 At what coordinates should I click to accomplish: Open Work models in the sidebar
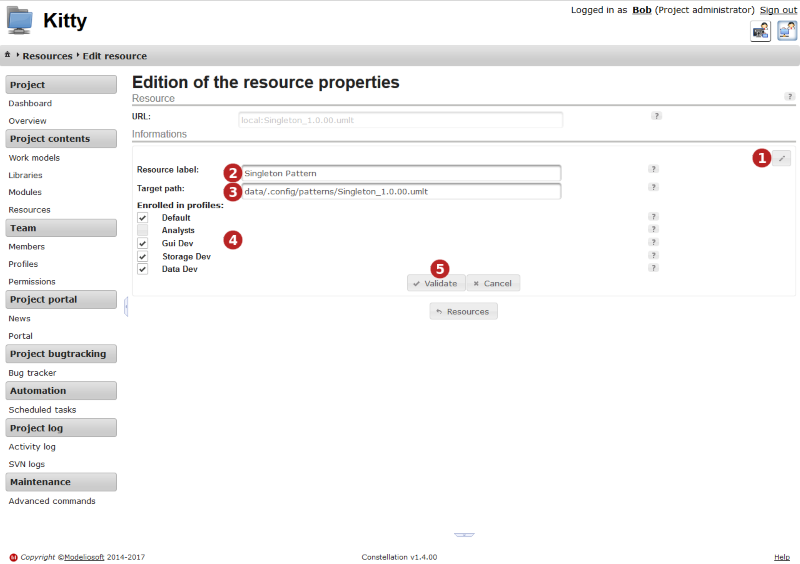tap(34, 158)
